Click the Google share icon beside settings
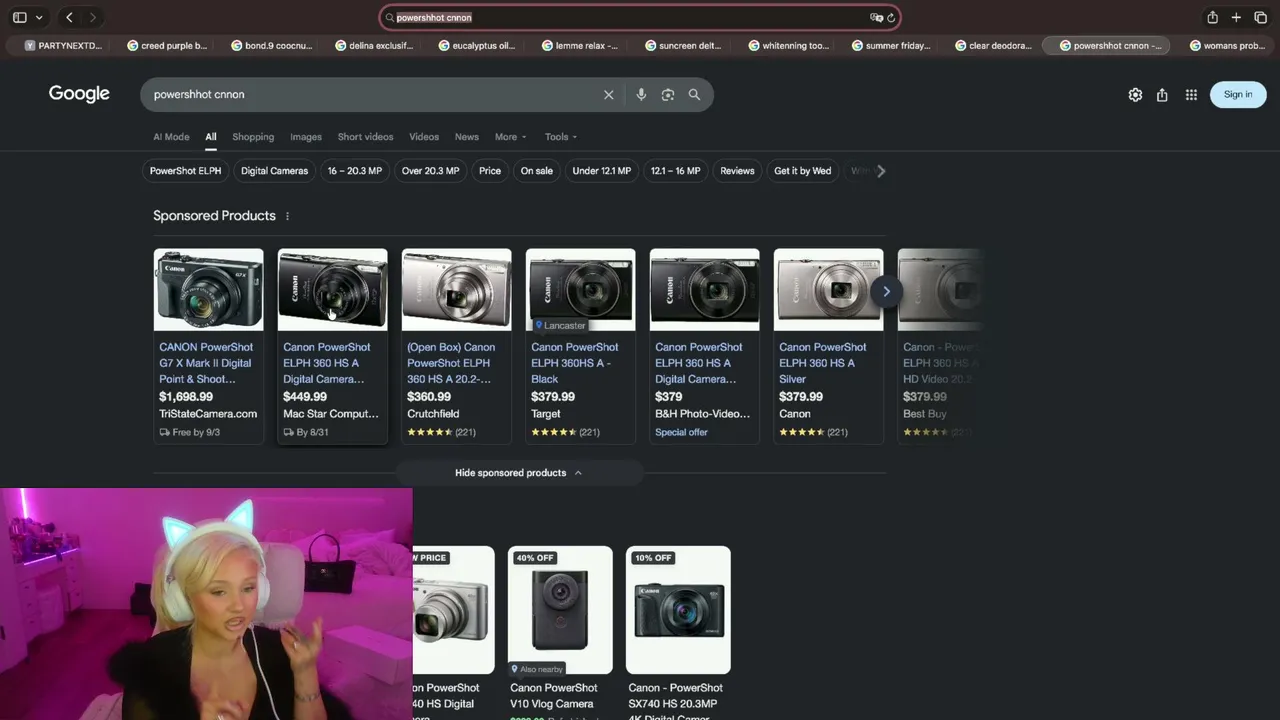The height and width of the screenshot is (720, 1280). tap(1162, 95)
